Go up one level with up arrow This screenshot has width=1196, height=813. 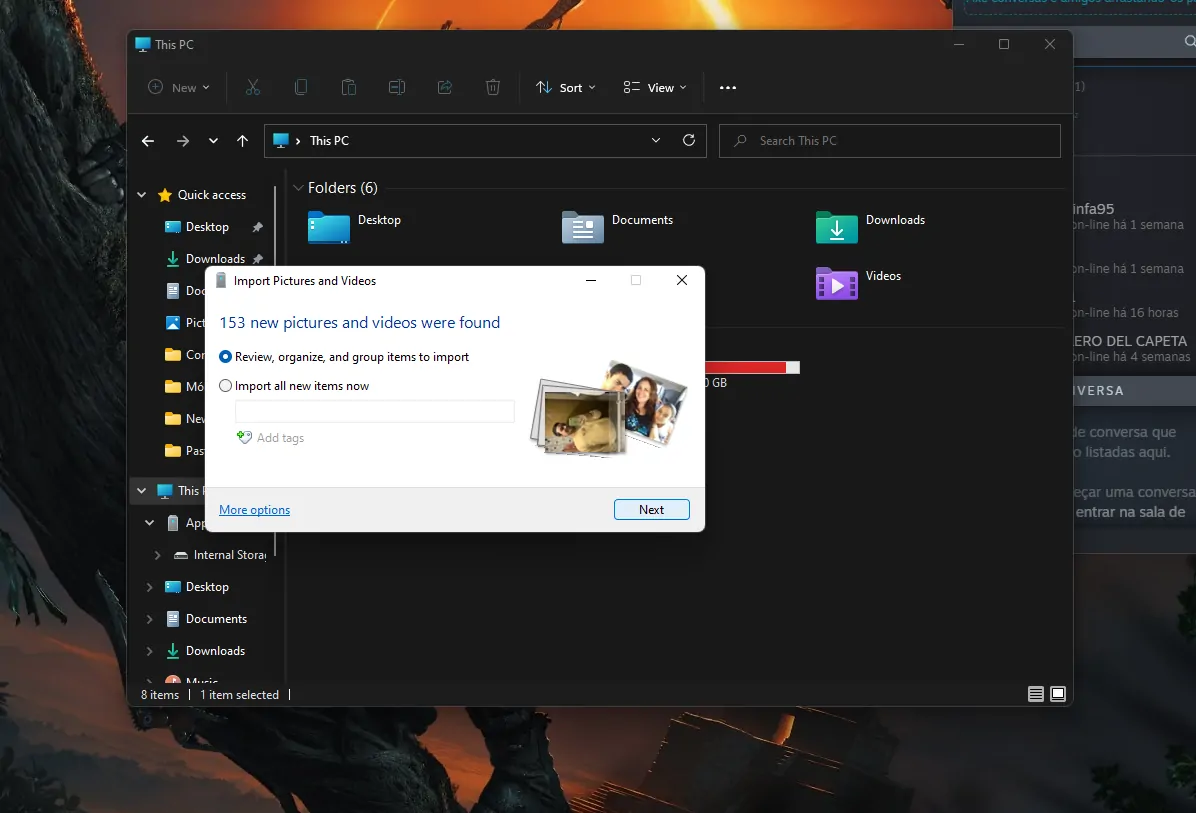tap(243, 141)
